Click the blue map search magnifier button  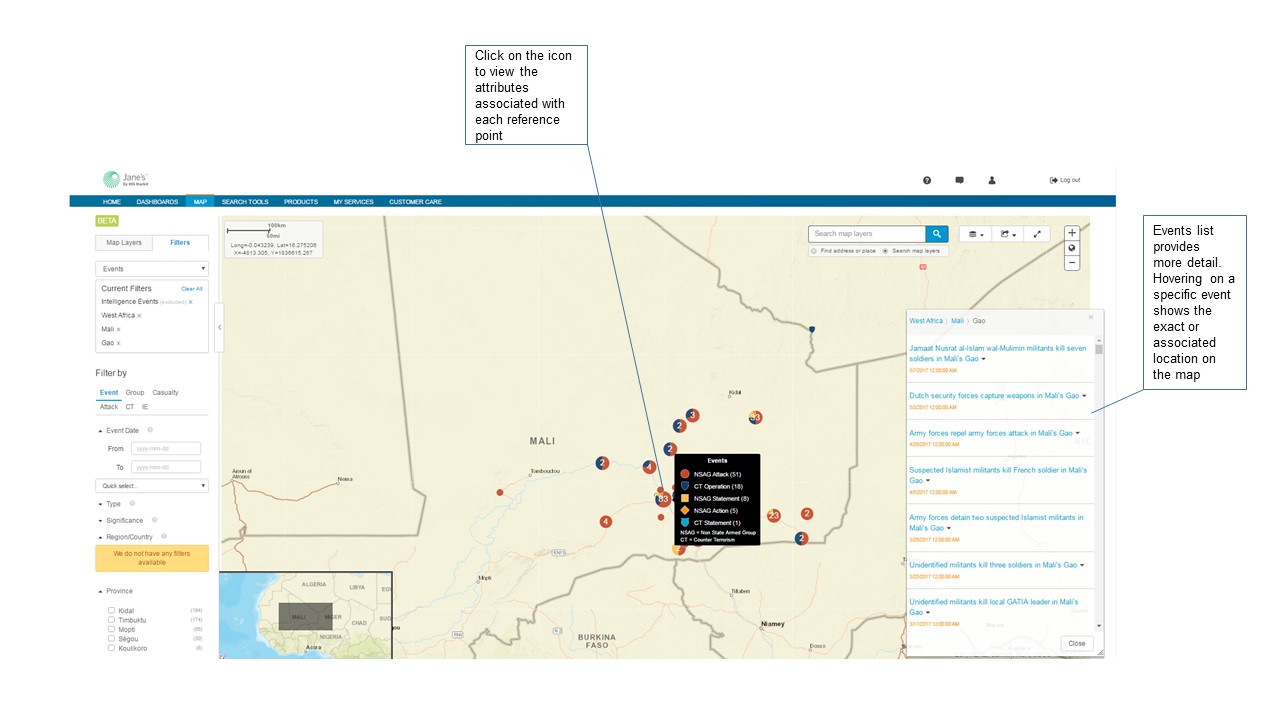coord(936,234)
